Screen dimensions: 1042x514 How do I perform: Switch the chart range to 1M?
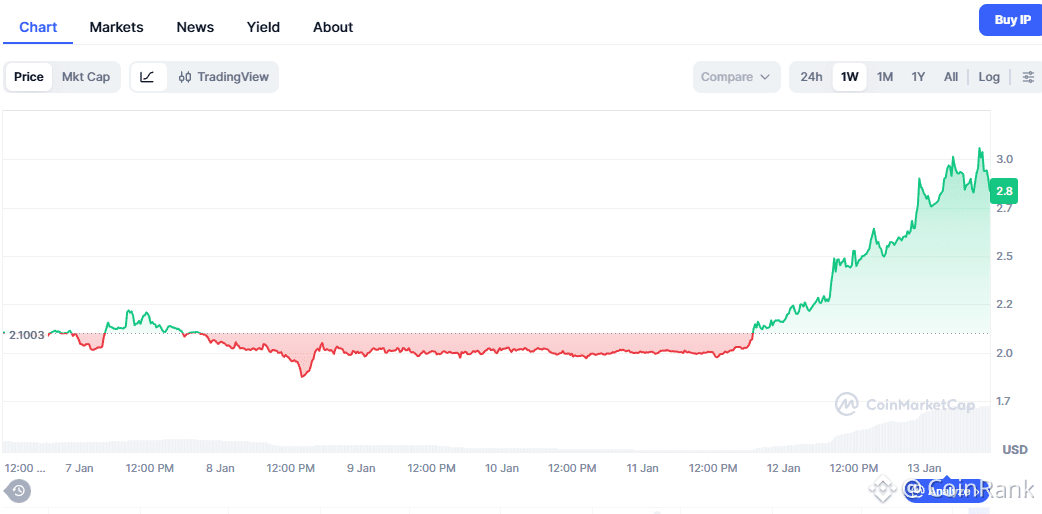884,77
